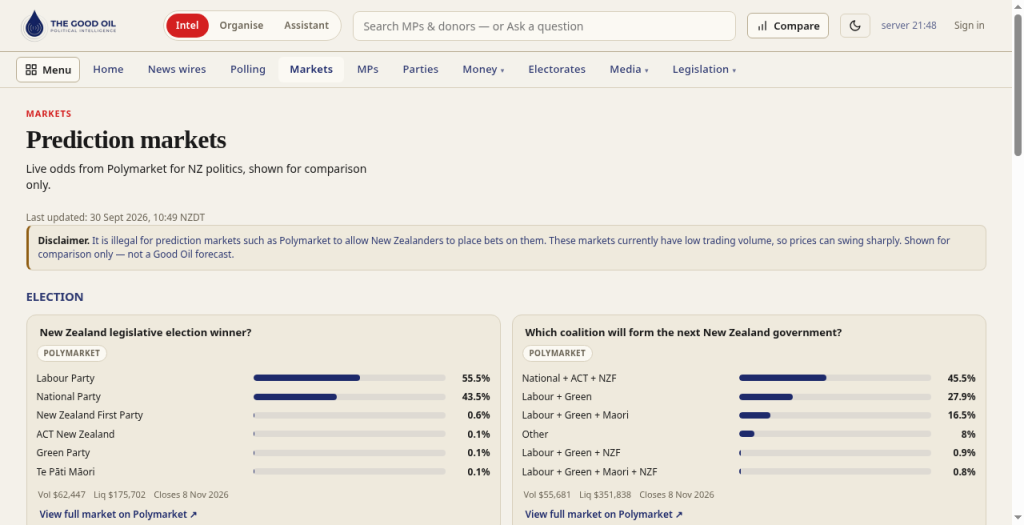Click the 'New Zealand First Party' label
This screenshot has width=1024, height=525.
89,415
